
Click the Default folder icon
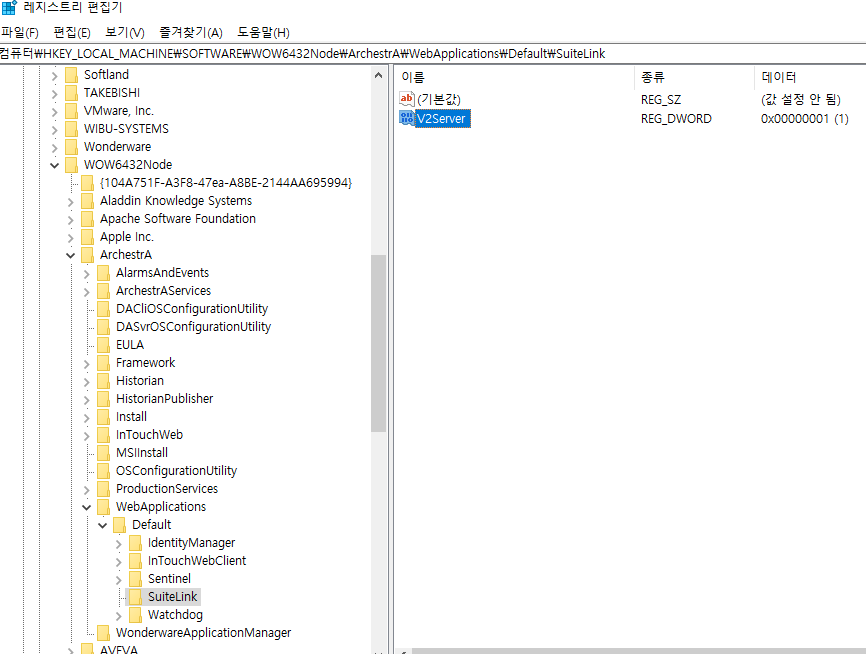click(x=119, y=525)
